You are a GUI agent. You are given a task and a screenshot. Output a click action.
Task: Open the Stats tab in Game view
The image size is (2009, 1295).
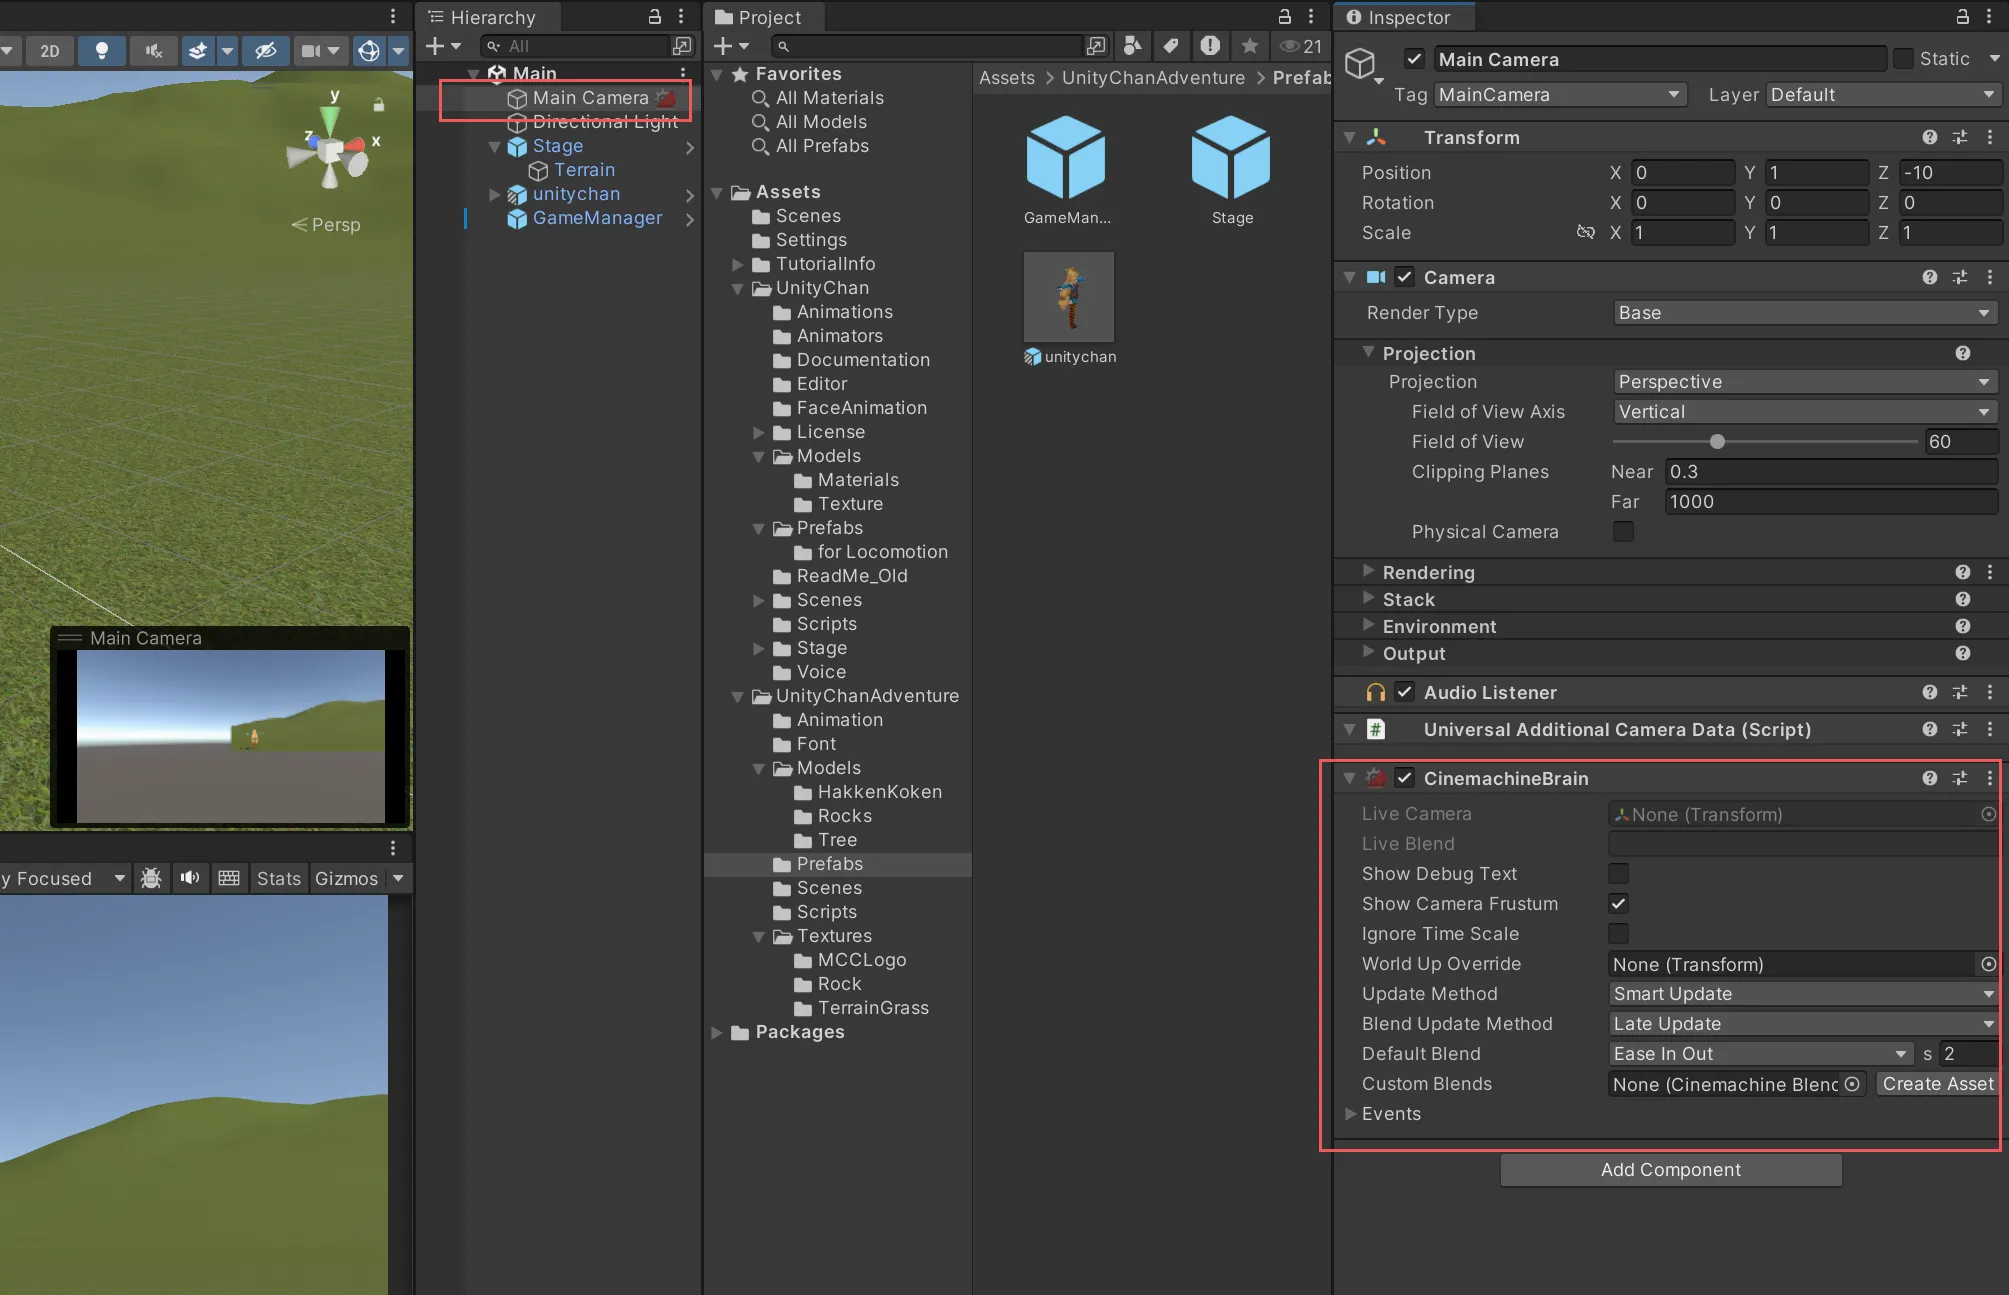tap(278, 878)
